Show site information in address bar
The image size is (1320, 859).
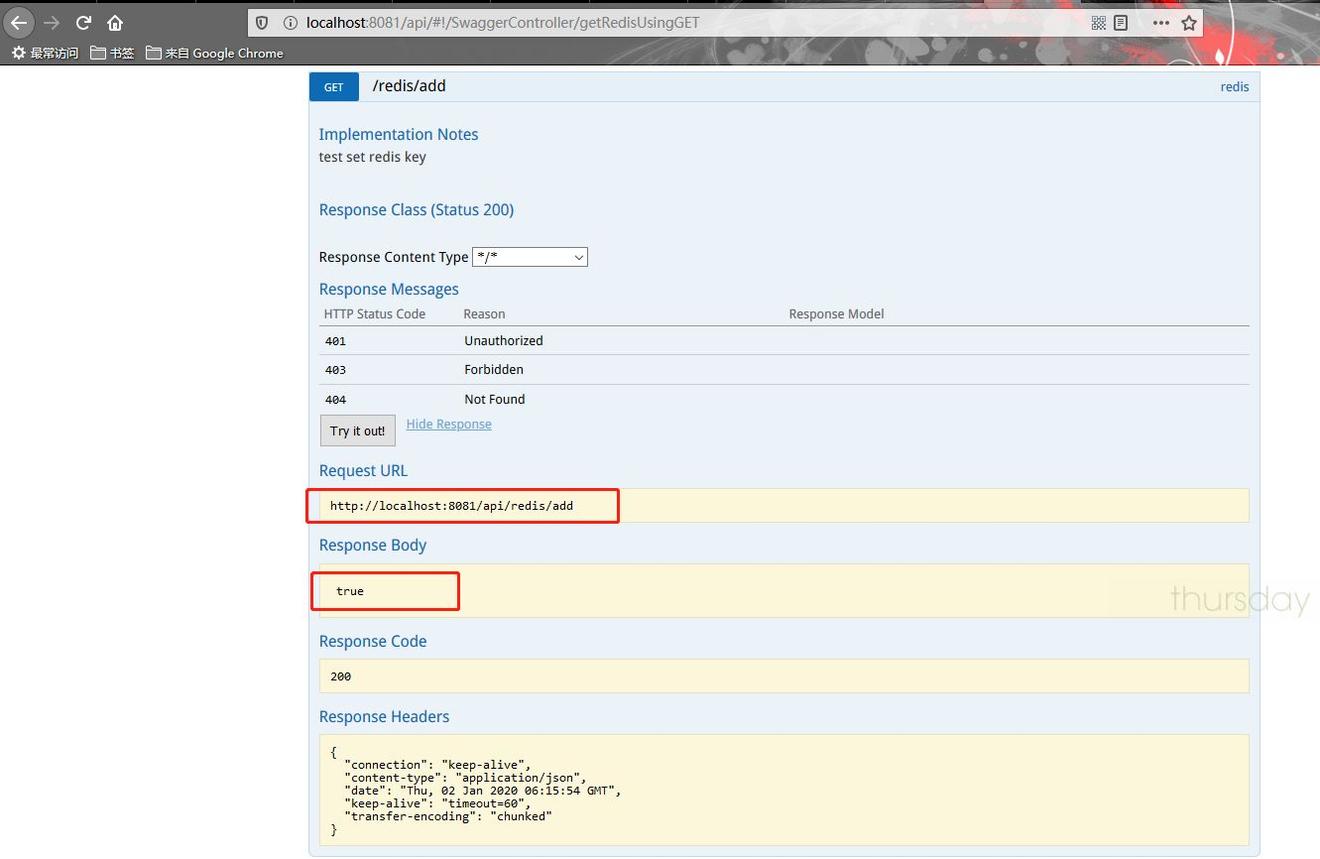tap(289, 22)
